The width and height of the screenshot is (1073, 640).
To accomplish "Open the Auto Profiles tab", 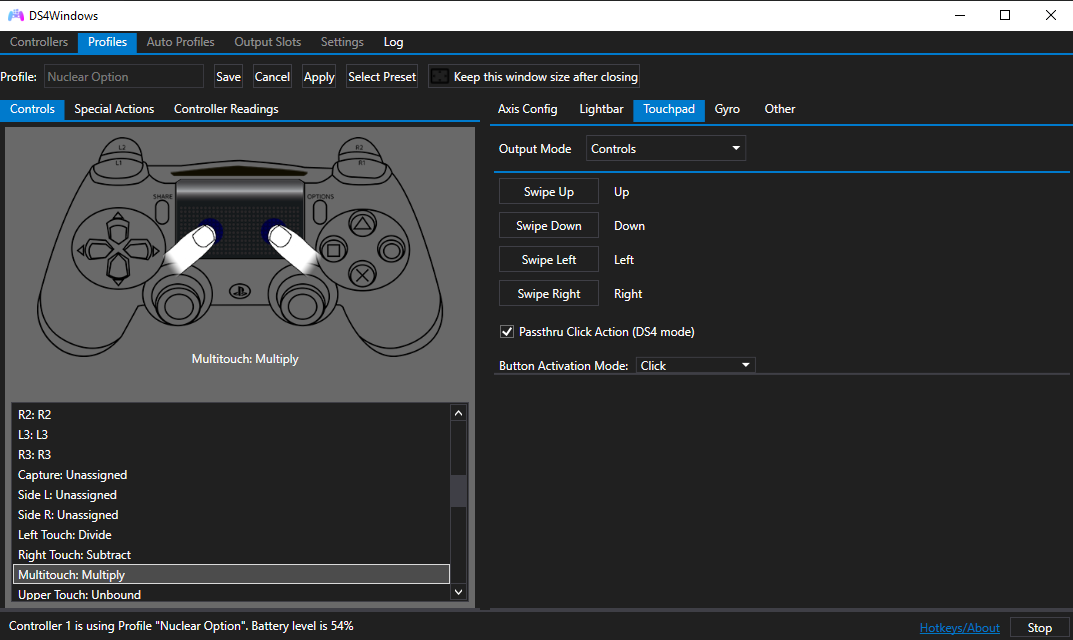I will [181, 42].
